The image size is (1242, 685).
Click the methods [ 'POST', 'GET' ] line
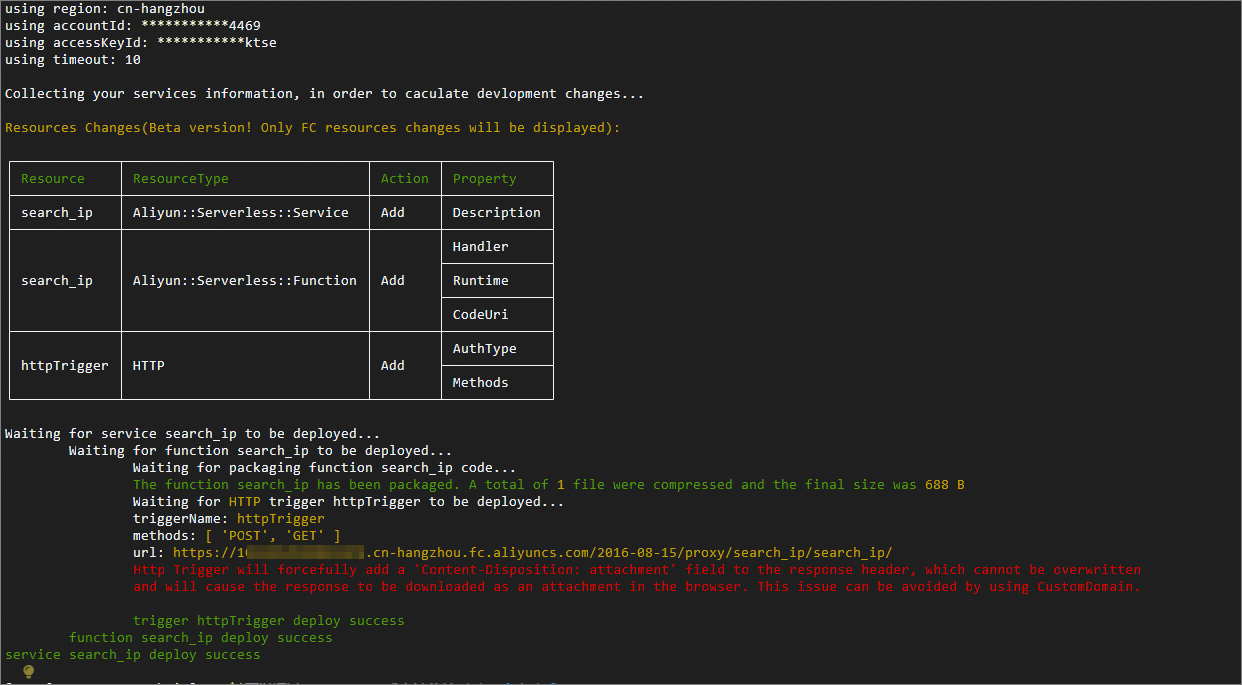(x=237, y=536)
